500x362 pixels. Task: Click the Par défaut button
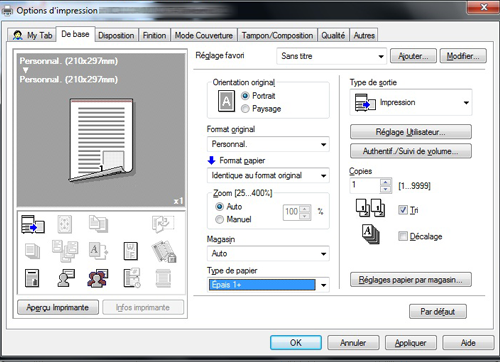[438, 312]
